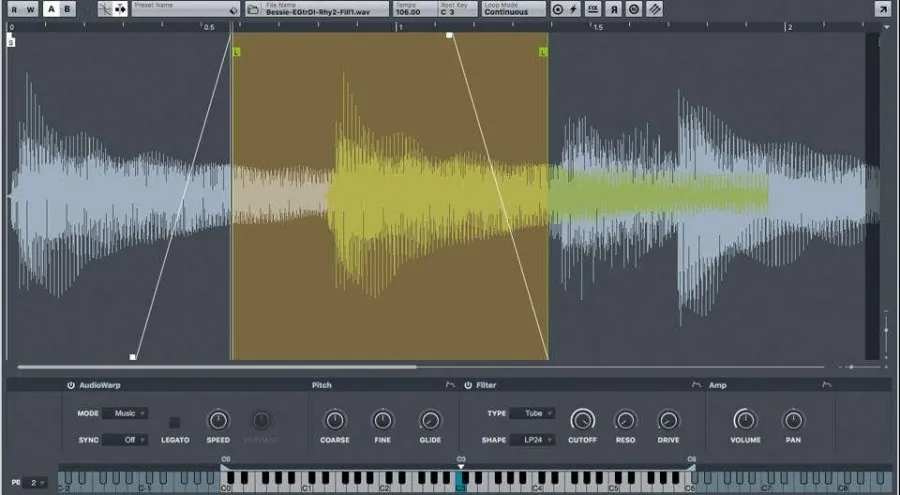Toggle Reverse Sample icon

coord(614,9)
